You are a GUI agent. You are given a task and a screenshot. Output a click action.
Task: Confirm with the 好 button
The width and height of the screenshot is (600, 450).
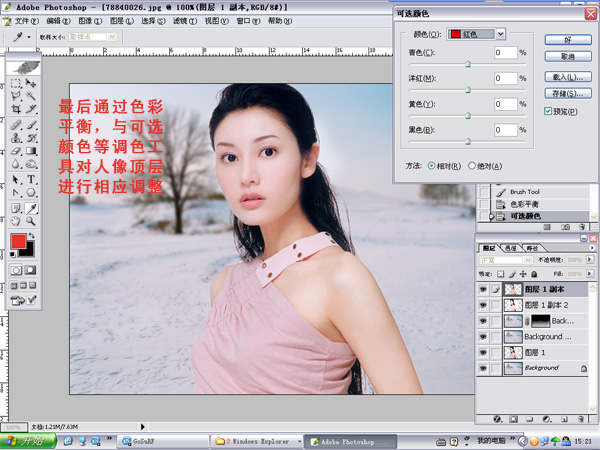point(568,39)
